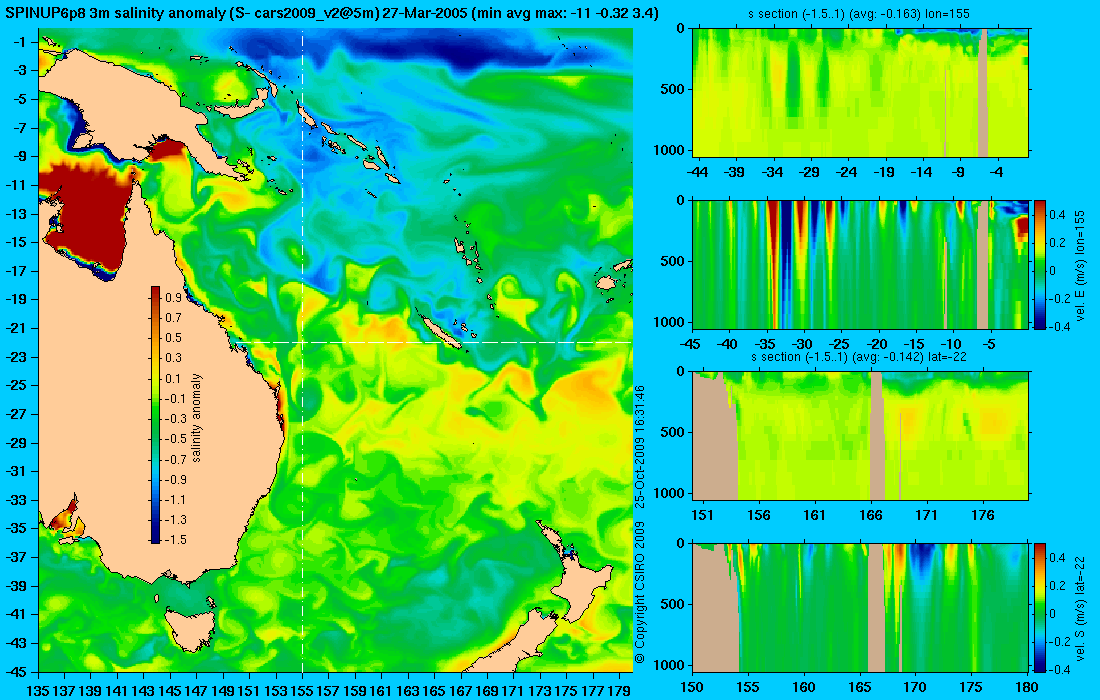This screenshot has width=1100, height=700.
Task: Click longitude label 167 on the main map axis
Action: tap(460, 691)
